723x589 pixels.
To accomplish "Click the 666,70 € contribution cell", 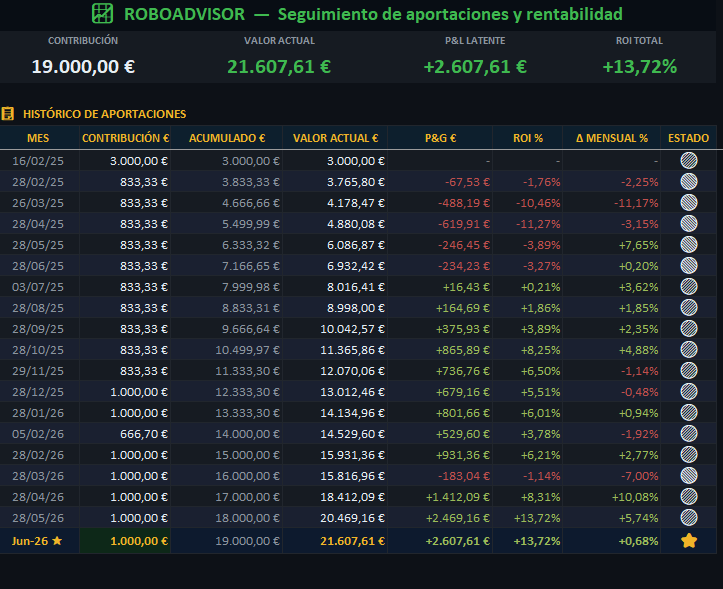I will (x=125, y=434).
